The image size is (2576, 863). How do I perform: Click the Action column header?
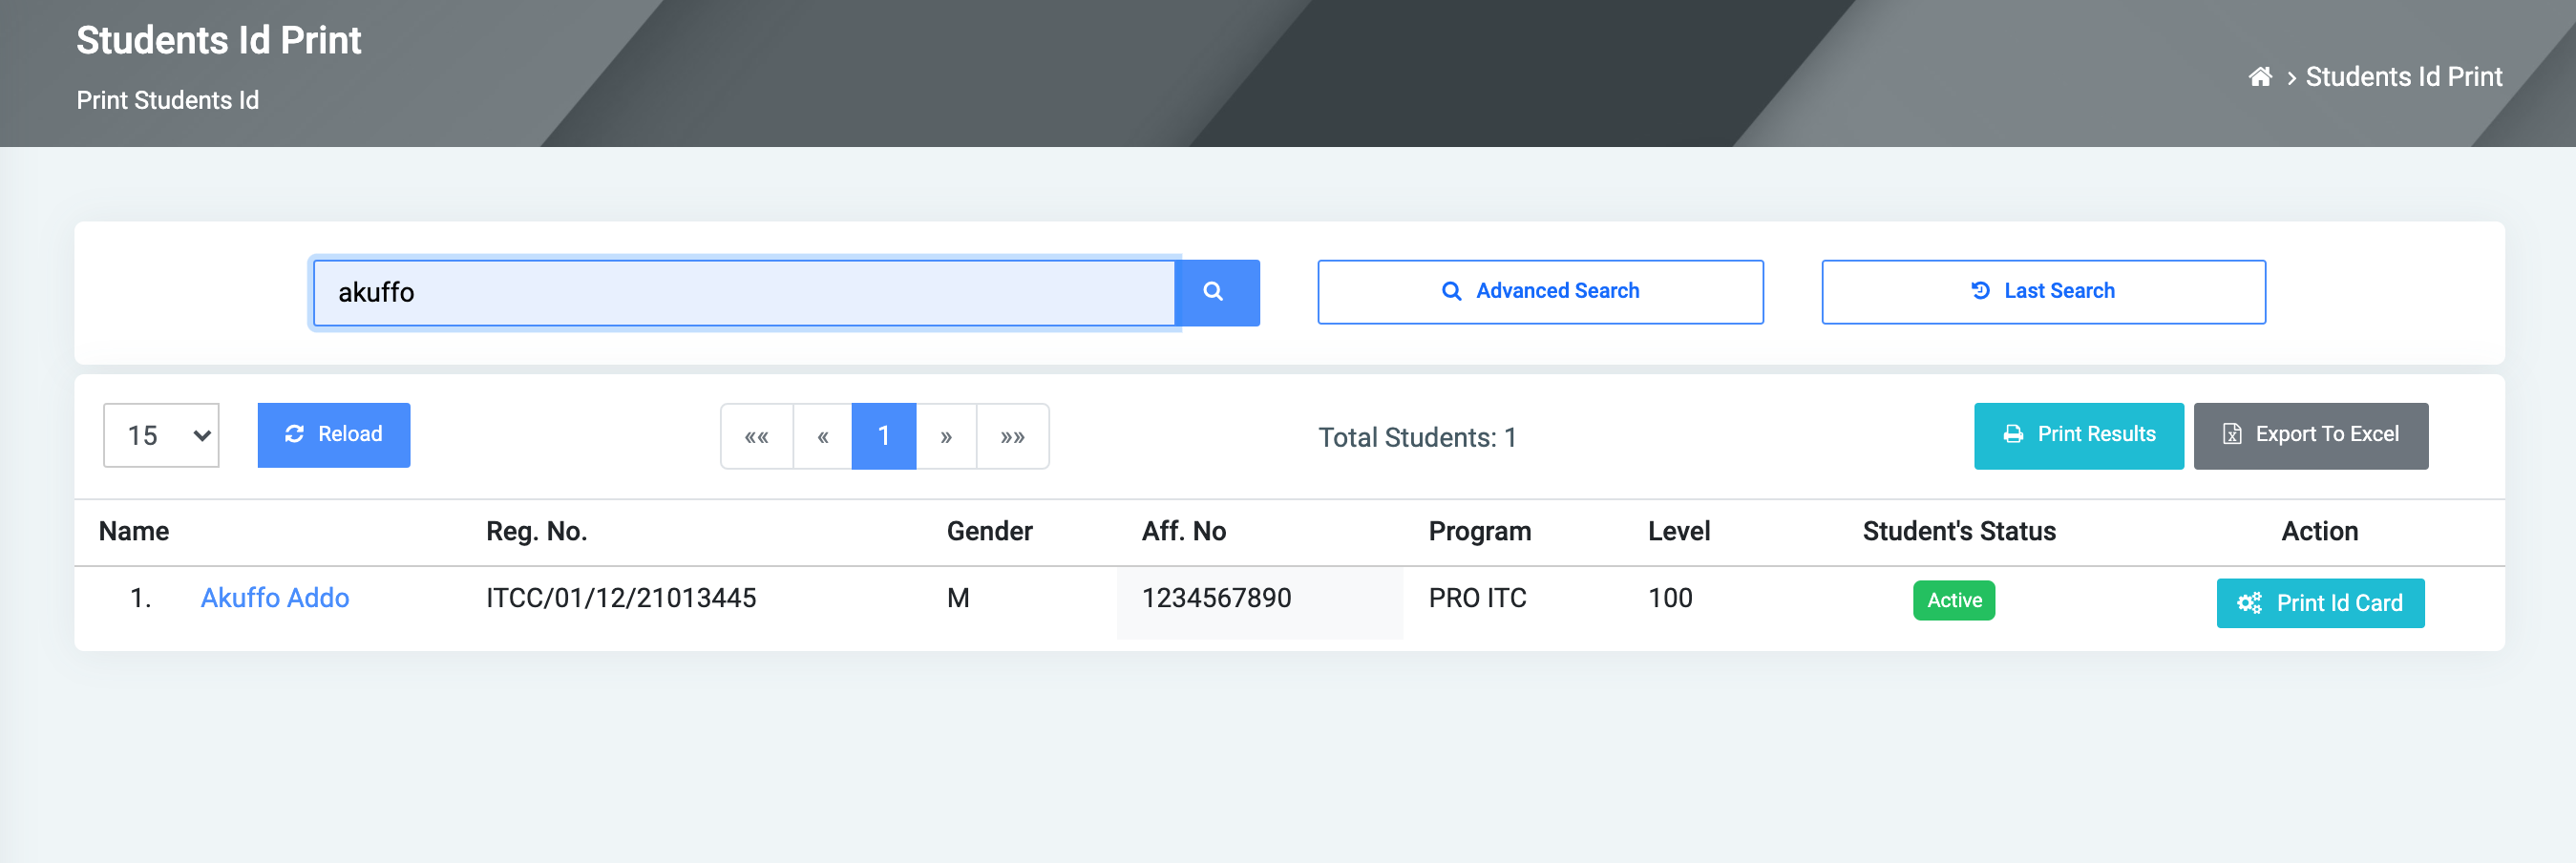pos(2319,531)
